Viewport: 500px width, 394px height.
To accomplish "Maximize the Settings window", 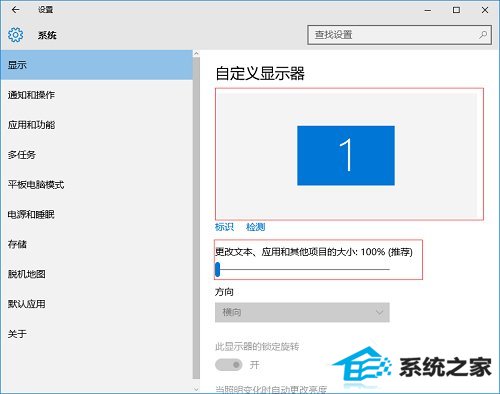I will coord(456,10).
